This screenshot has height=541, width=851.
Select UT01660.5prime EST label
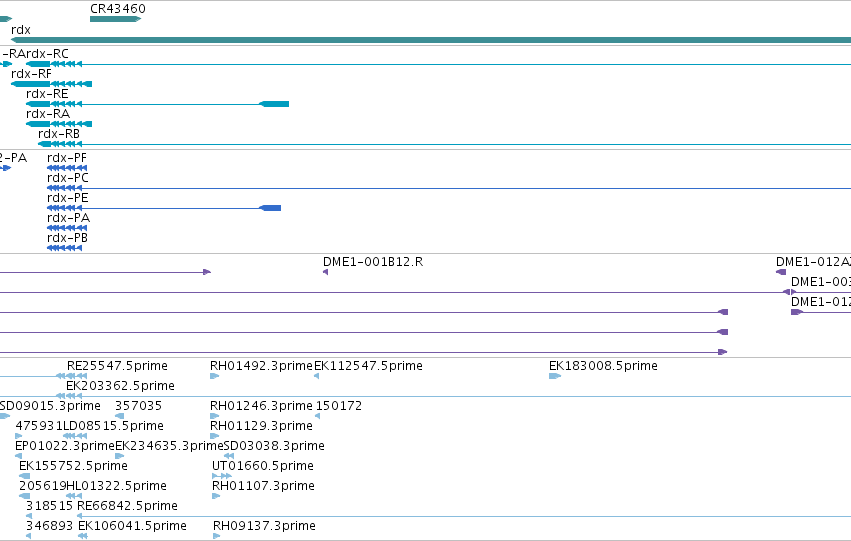pos(263,467)
